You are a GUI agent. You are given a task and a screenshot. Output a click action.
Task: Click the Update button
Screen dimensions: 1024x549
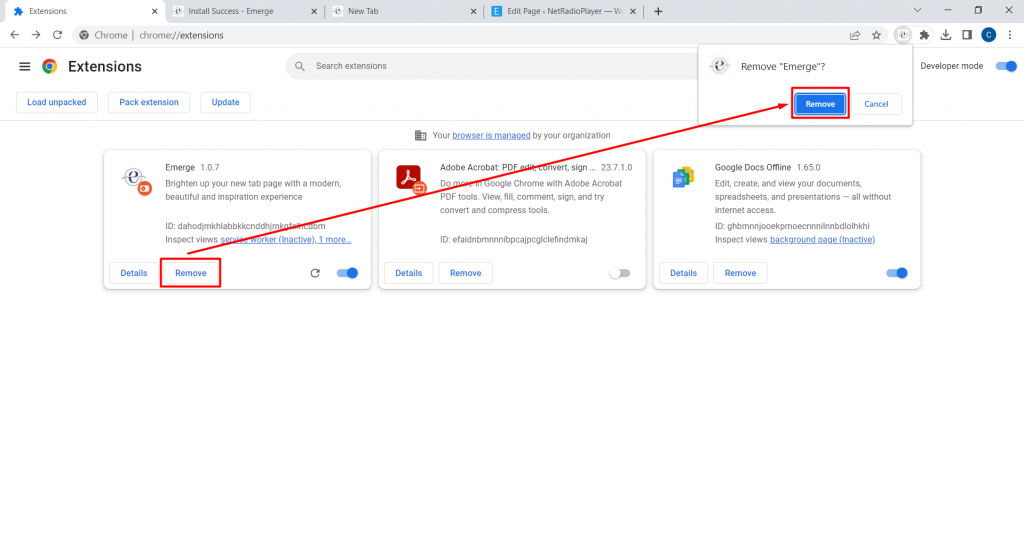(225, 102)
